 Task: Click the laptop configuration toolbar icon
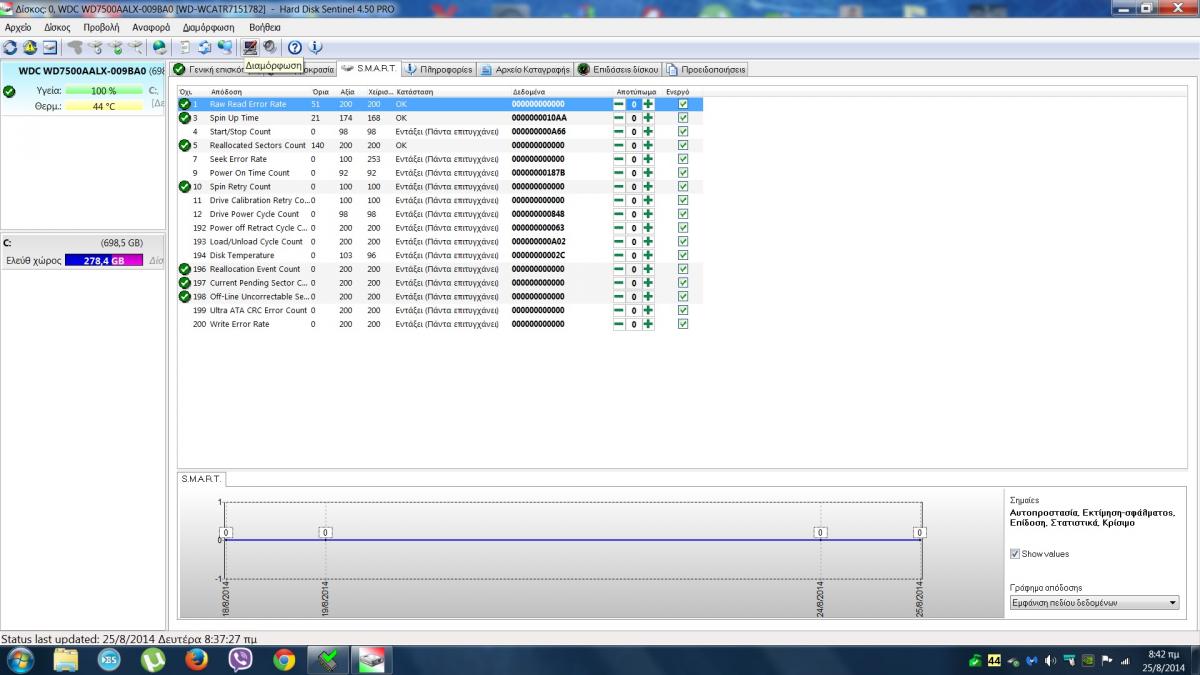coord(250,47)
